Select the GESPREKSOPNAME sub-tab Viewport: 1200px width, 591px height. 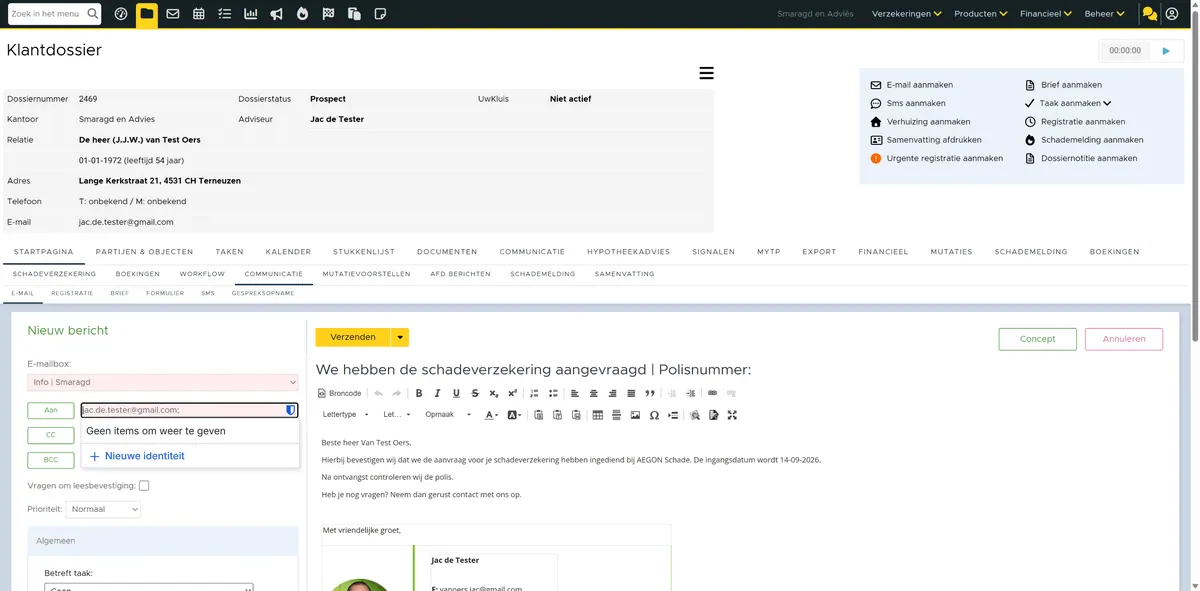[x=263, y=294]
